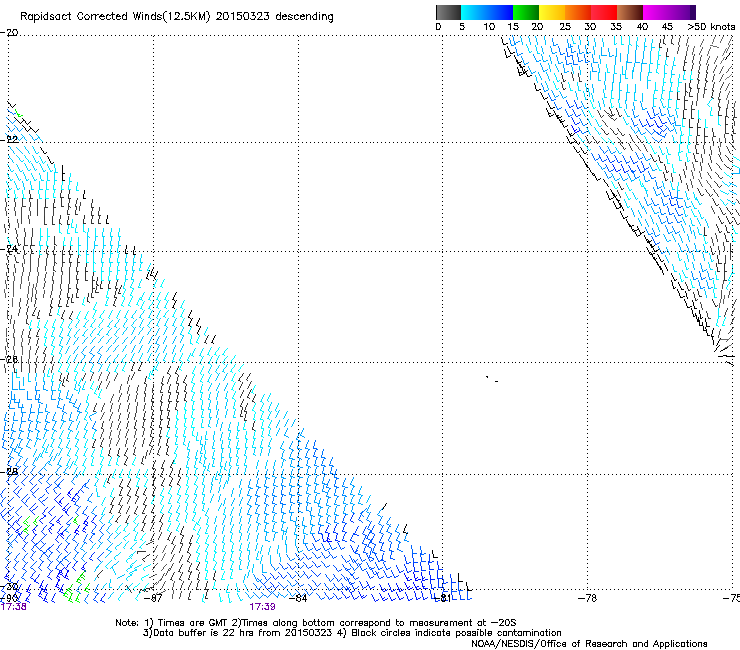Viewport: 740px width, 650px height.
Task: Click the legend tick label '40'
Action: (x=642, y=27)
